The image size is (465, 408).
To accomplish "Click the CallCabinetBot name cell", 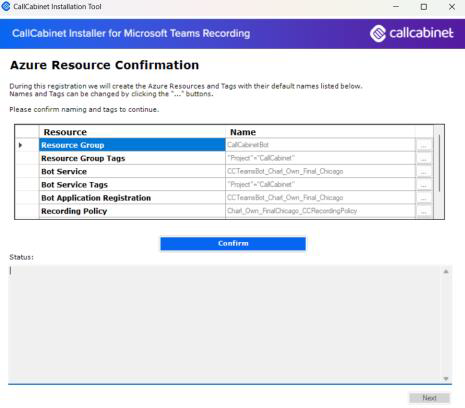I will tap(320, 145).
